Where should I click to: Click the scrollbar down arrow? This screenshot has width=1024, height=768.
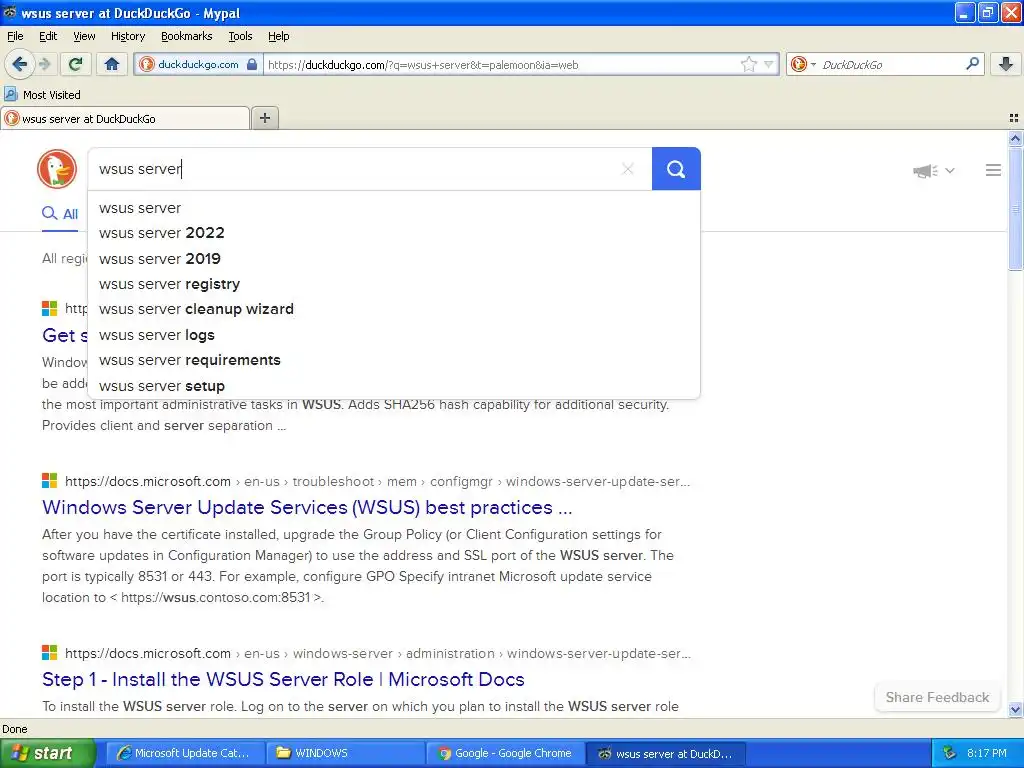tap(1016, 709)
